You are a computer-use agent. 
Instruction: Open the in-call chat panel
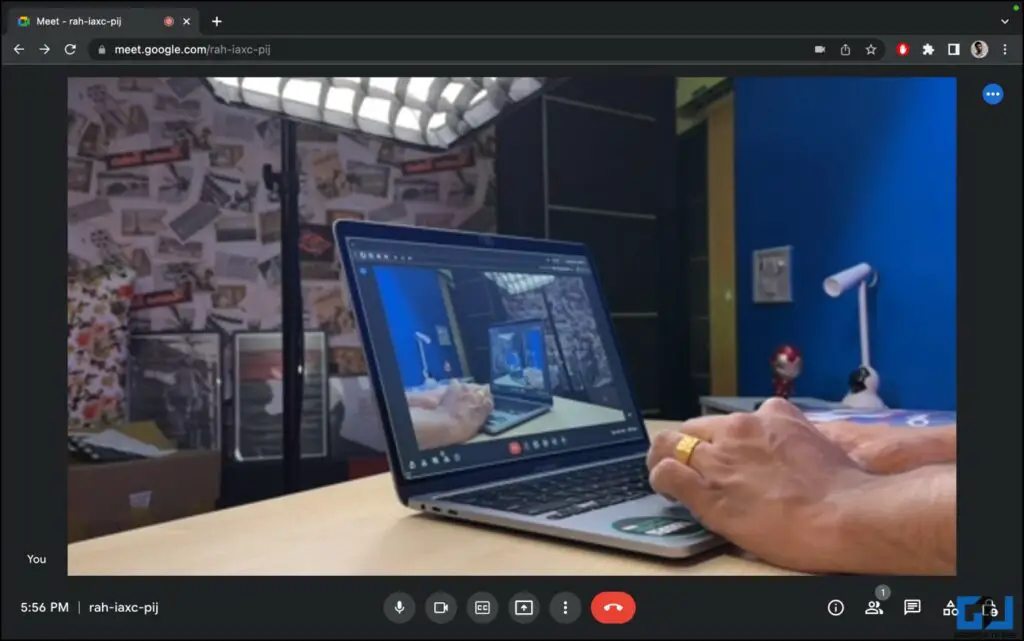pos(912,607)
